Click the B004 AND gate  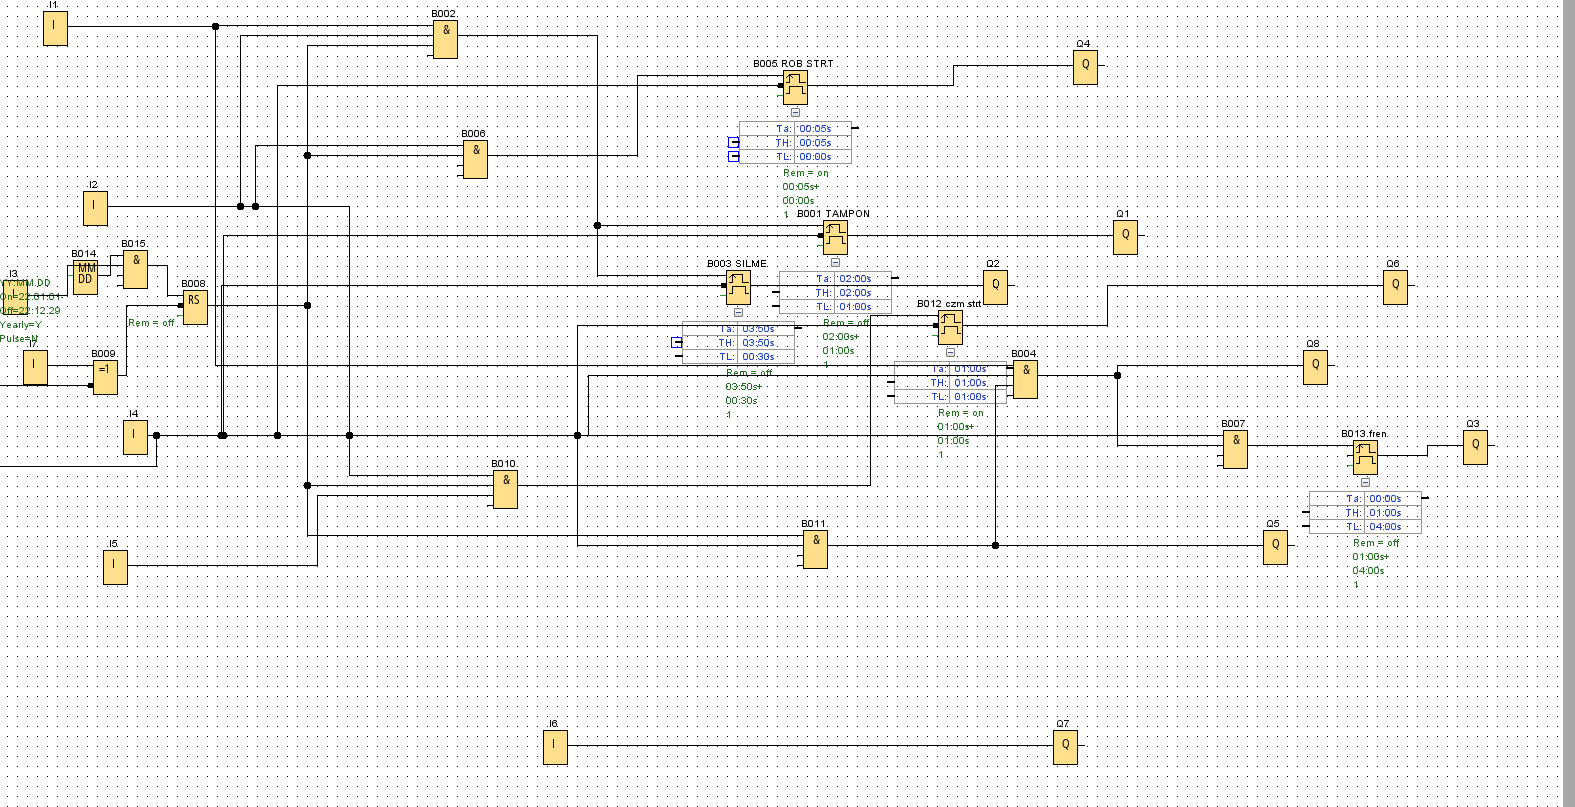pos(1025,378)
